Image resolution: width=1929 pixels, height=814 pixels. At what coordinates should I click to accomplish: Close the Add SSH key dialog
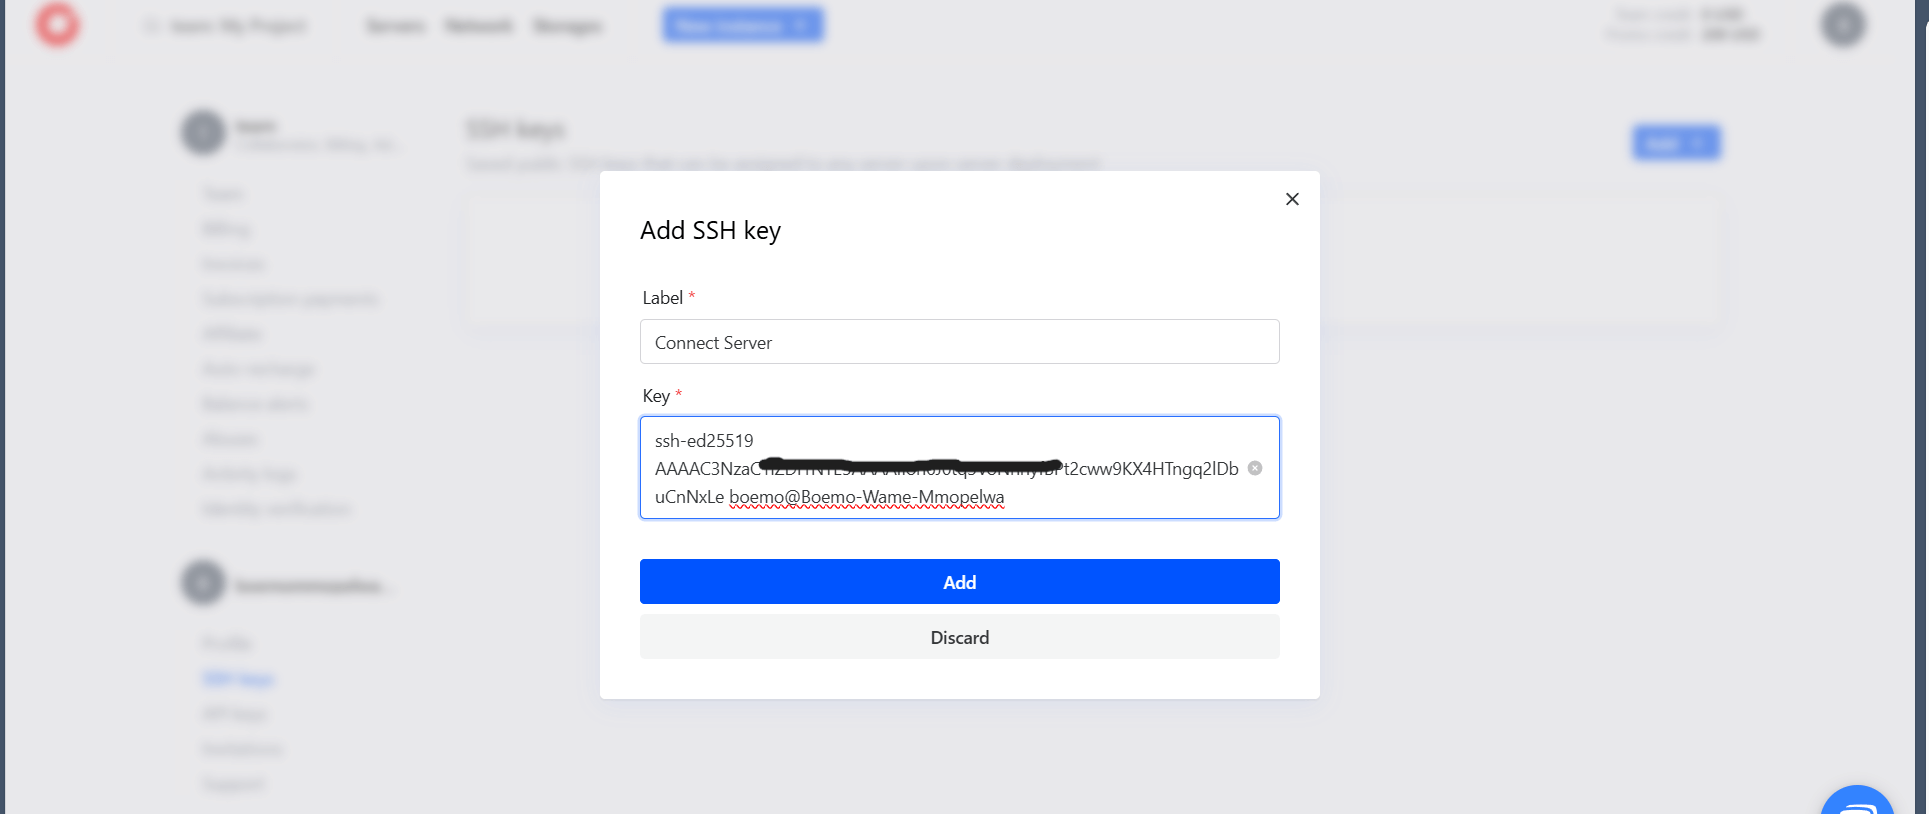[x=1292, y=199]
